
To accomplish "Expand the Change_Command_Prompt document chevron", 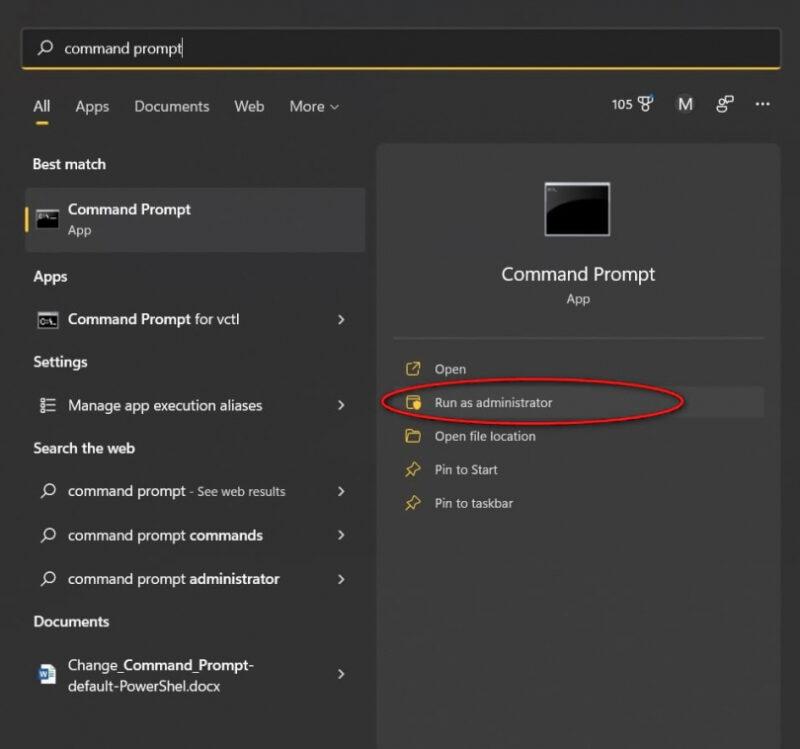I will (341, 674).
